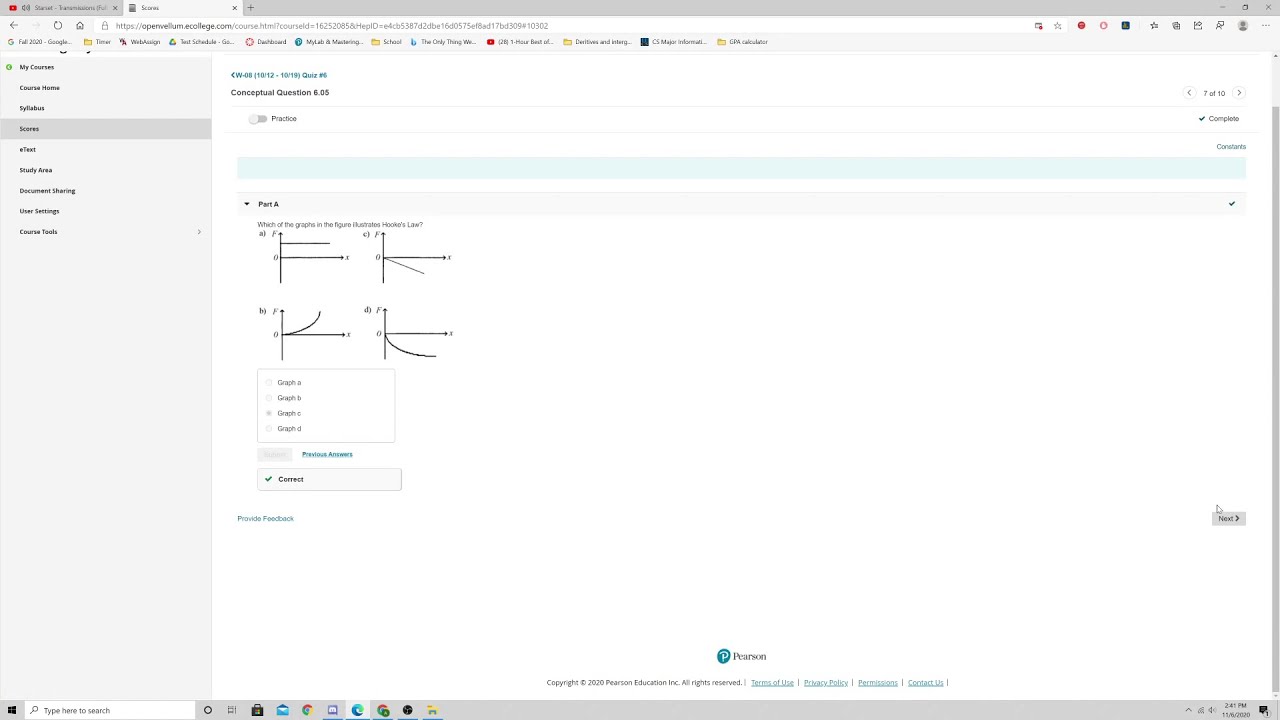
Task: Click the Next button
Action: coord(1228,519)
